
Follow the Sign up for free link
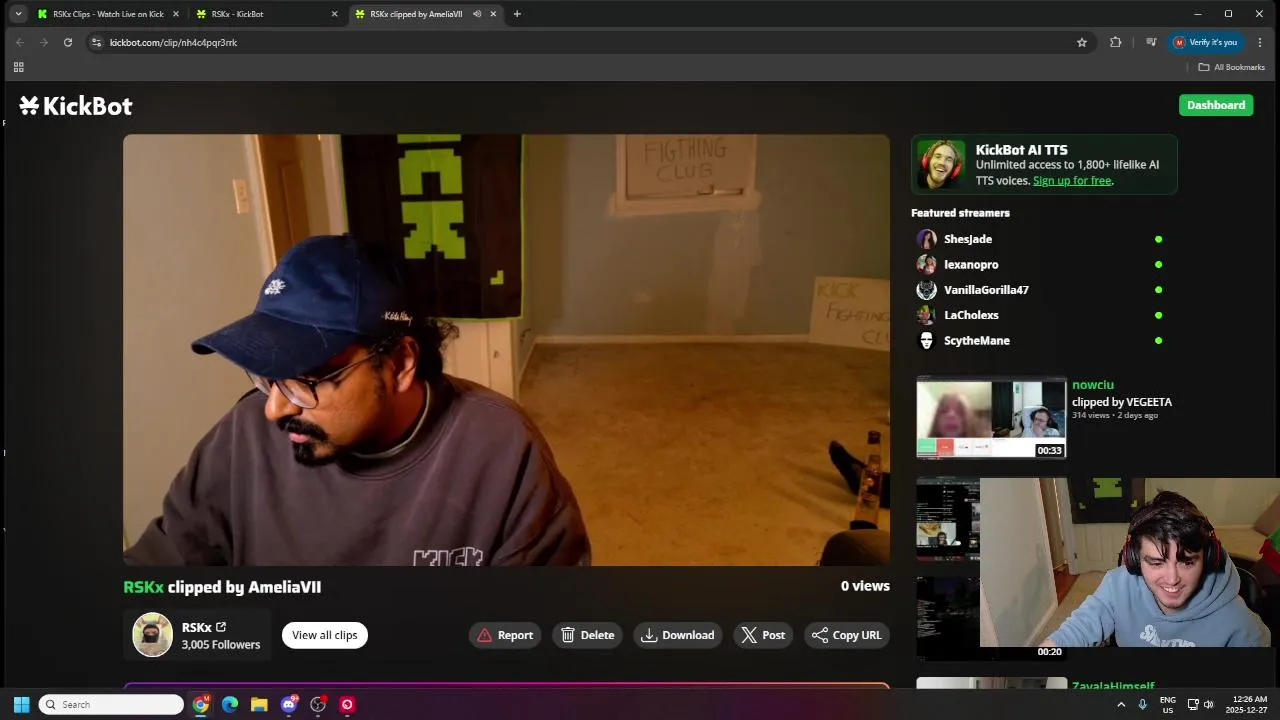(1072, 181)
